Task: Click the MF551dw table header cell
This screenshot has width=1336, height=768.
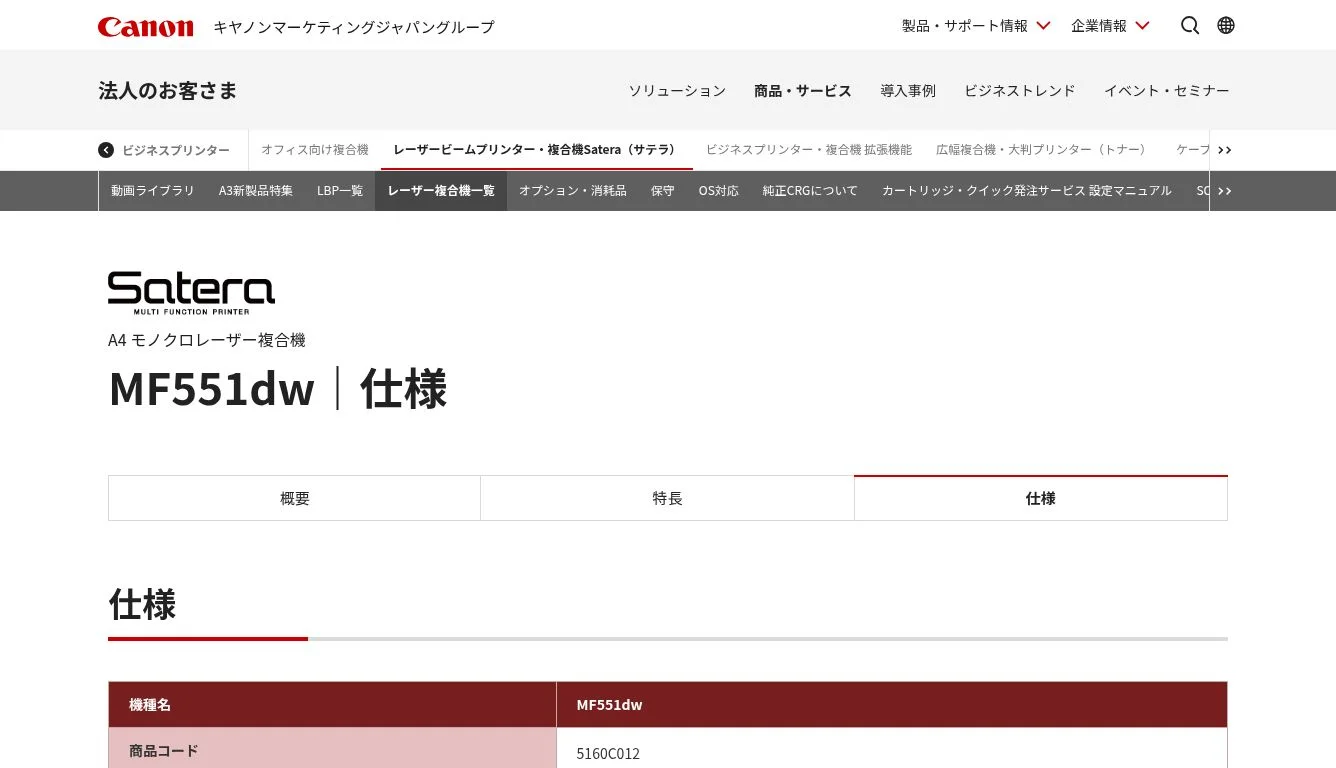Action: pos(892,705)
